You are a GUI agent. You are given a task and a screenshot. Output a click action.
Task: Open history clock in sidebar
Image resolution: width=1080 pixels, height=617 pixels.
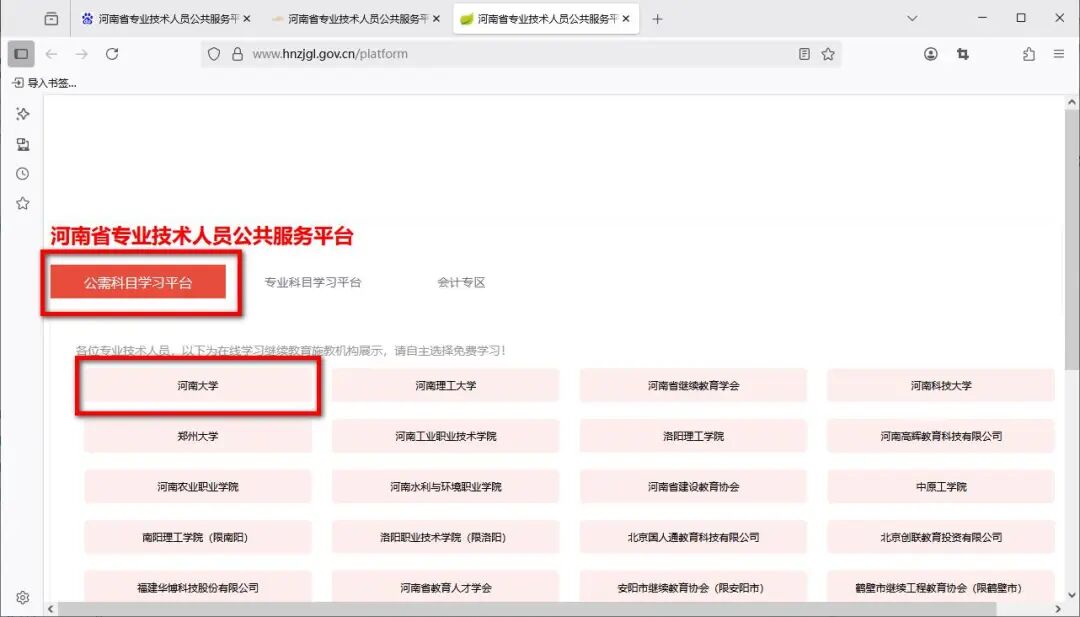coord(23,174)
